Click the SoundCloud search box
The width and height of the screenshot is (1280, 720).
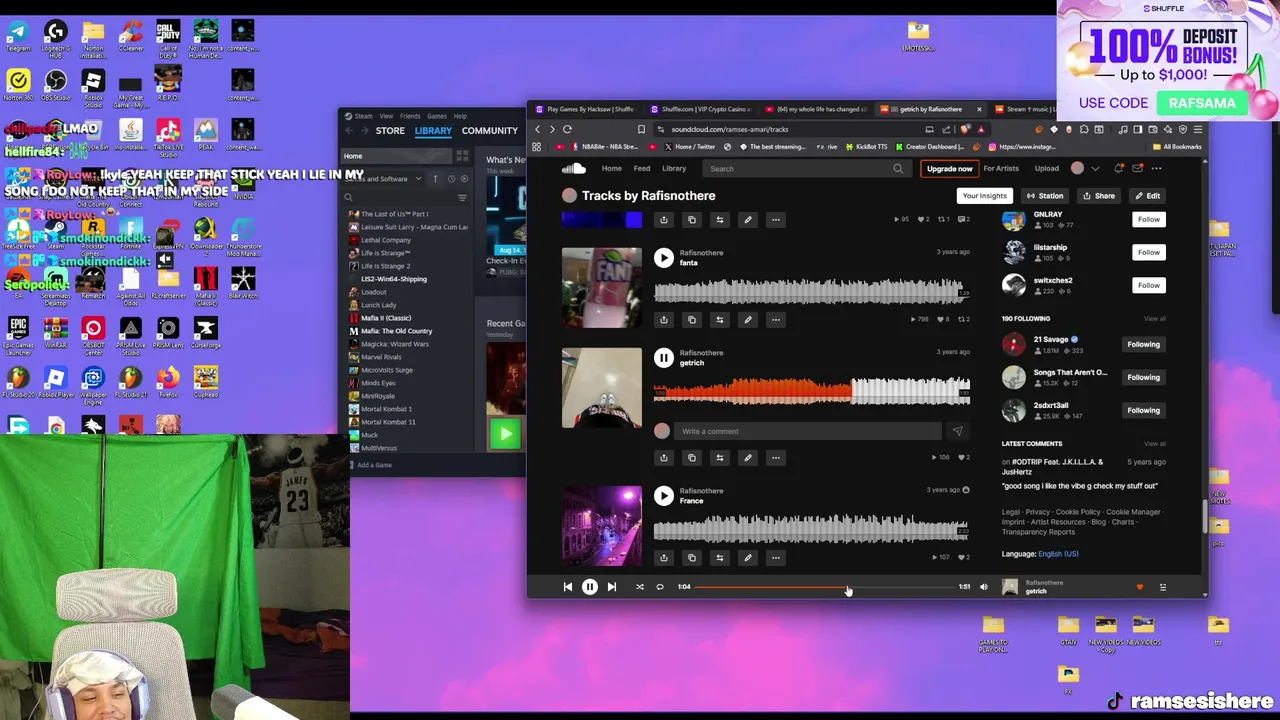pos(806,169)
